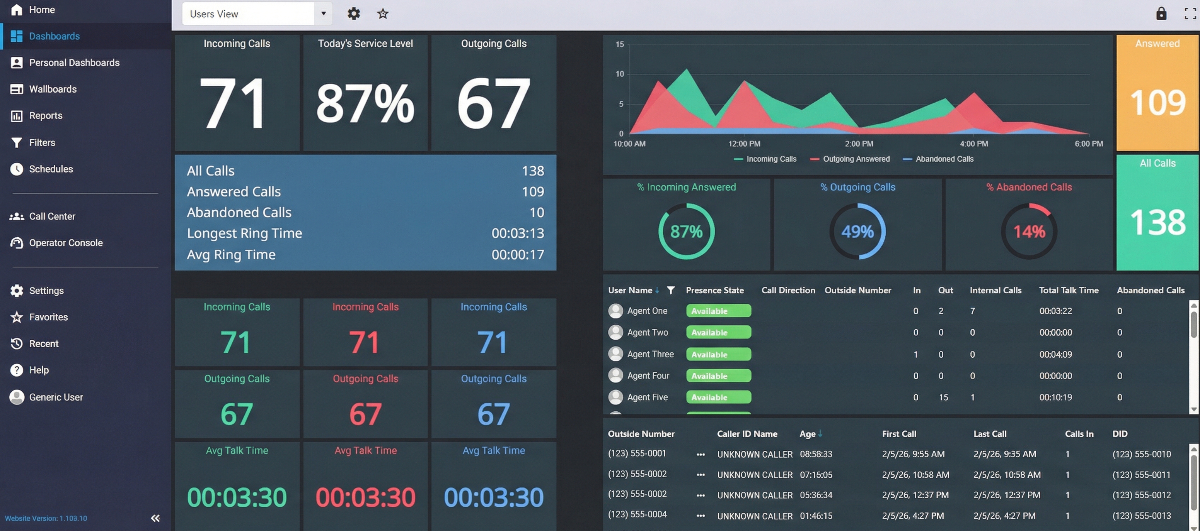Open the Users View dropdown
The height and width of the screenshot is (531, 1200).
(256, 14)
